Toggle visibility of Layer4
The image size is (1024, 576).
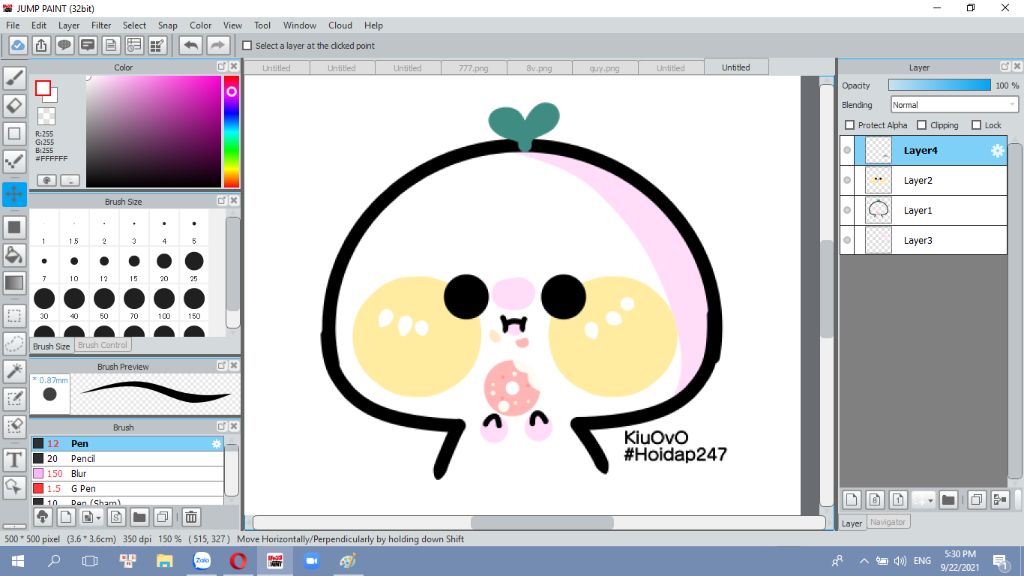[847, 151]
